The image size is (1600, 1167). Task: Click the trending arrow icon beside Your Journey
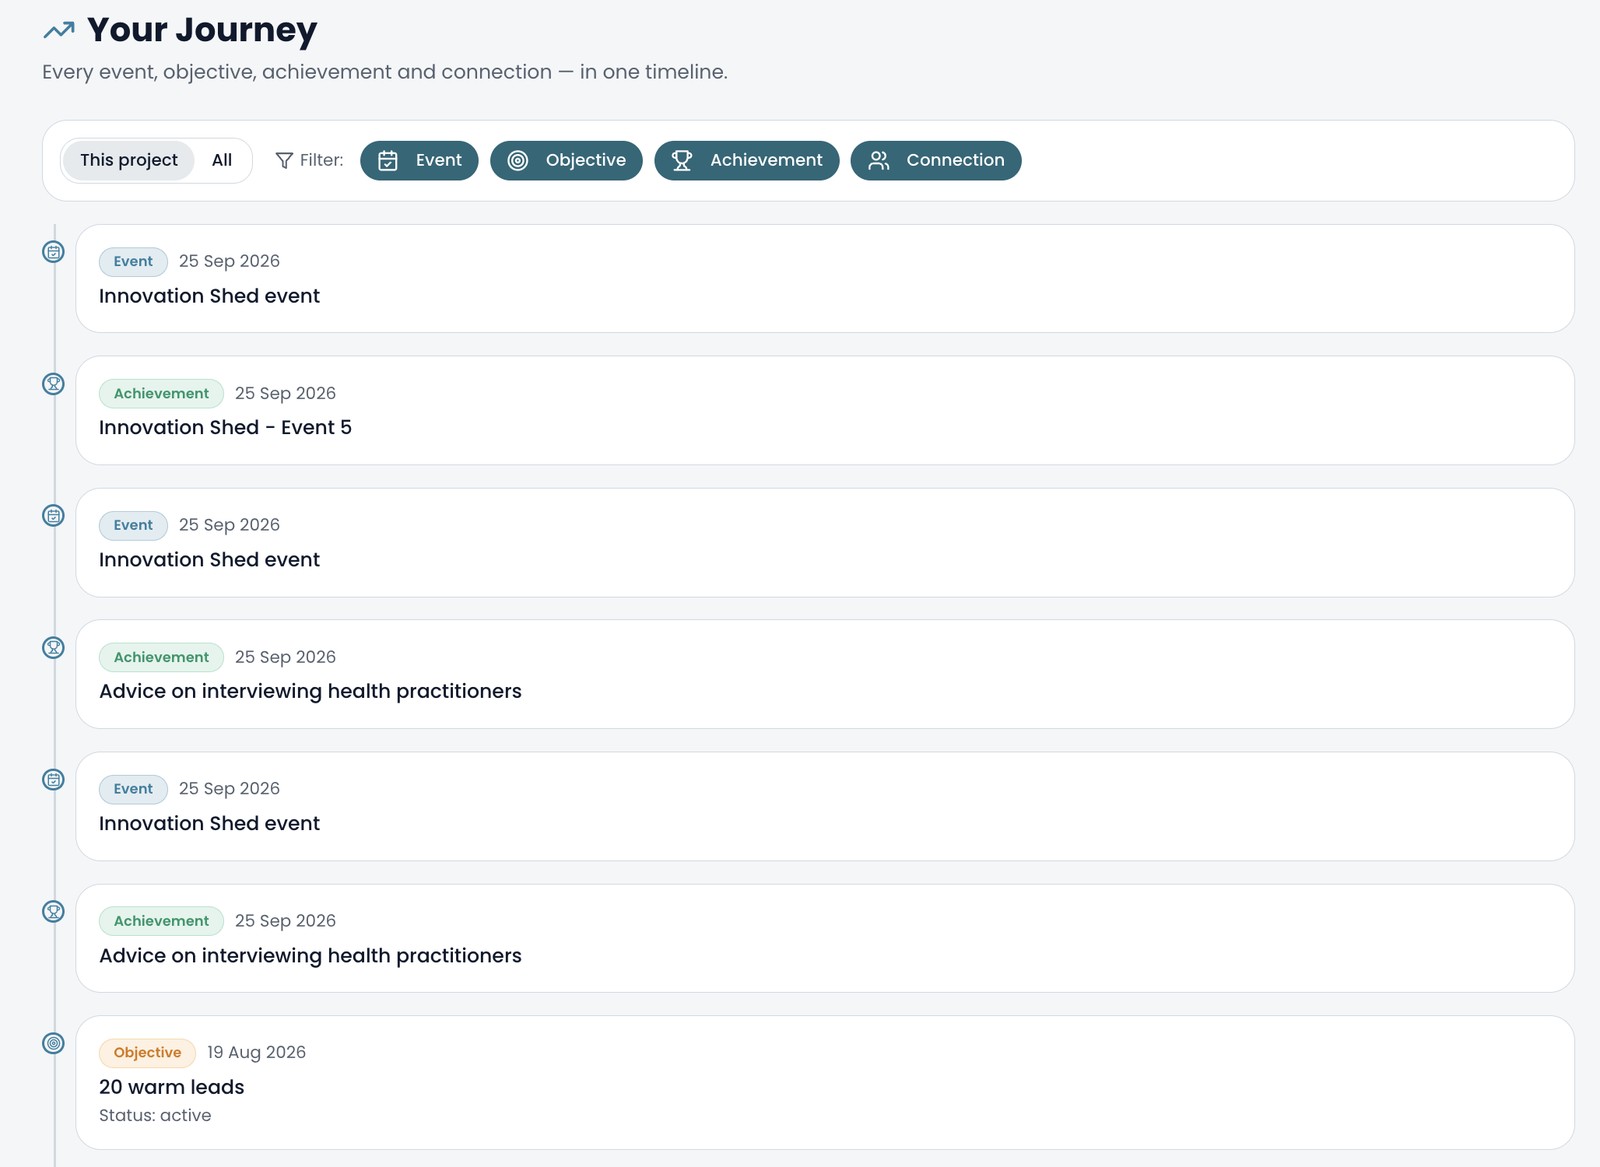pyautogui.click(x=59, y=30)
